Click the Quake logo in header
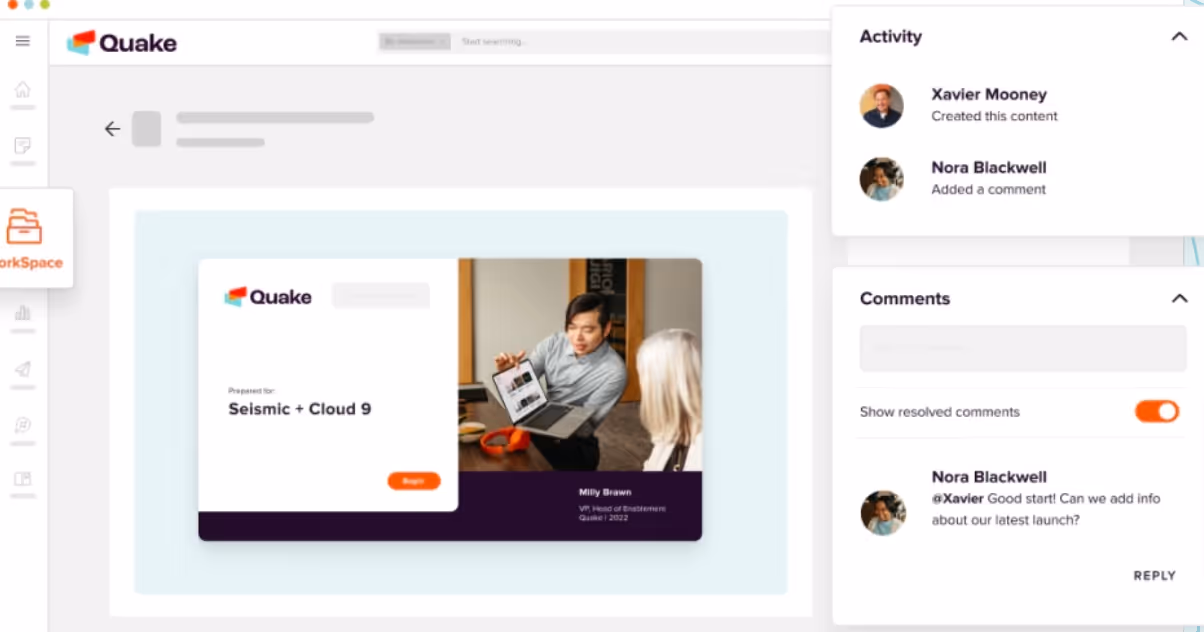The image size is (1204, 632). tap(122, 42)
